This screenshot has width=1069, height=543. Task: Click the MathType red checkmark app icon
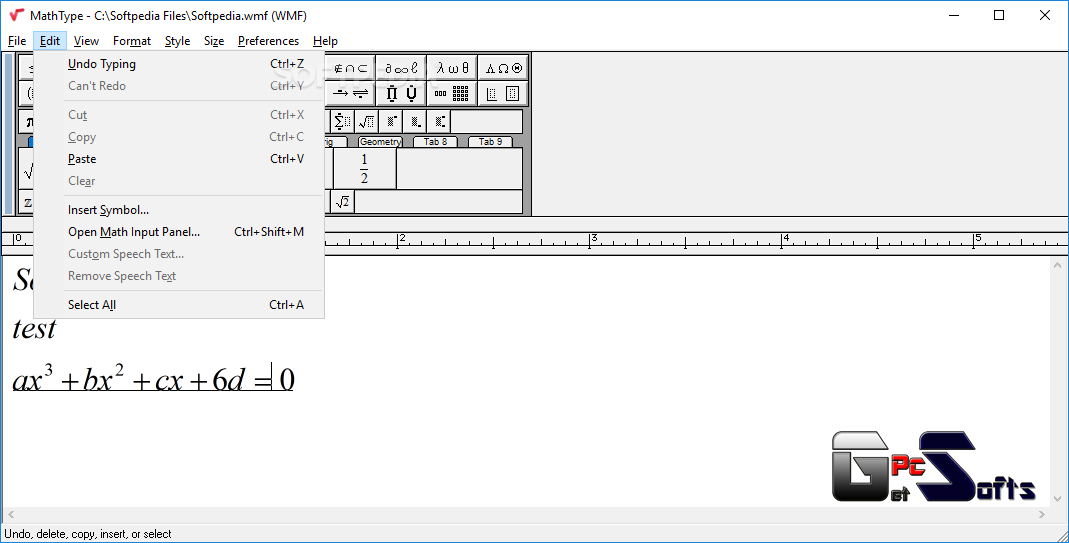16,15
